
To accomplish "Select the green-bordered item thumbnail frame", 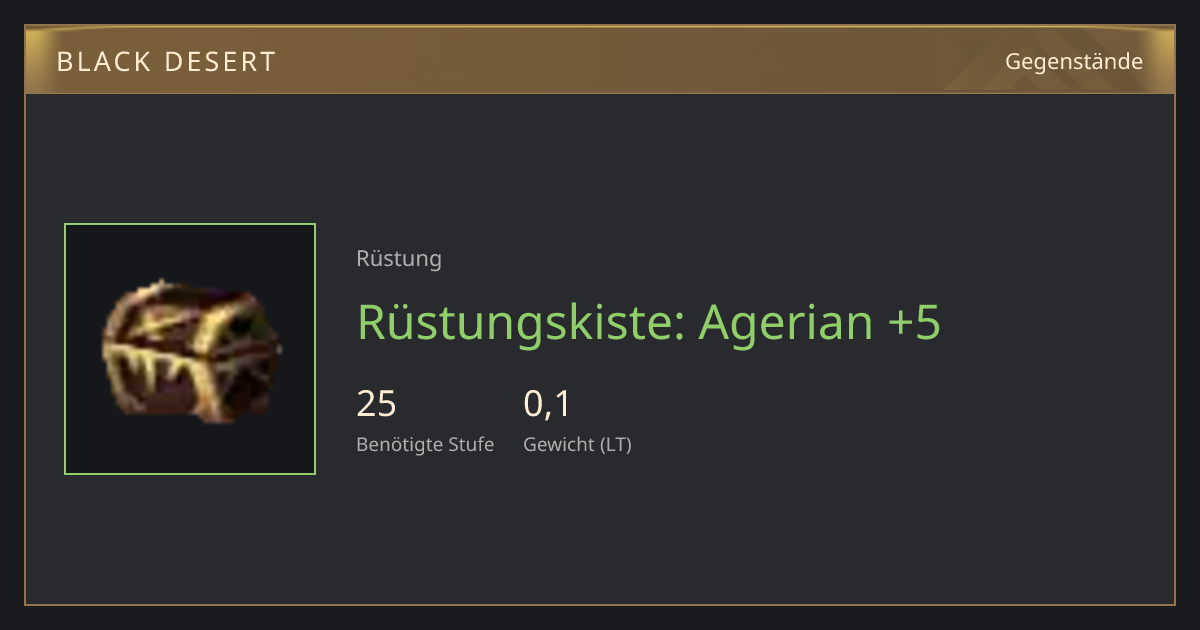I will point(190,349).
